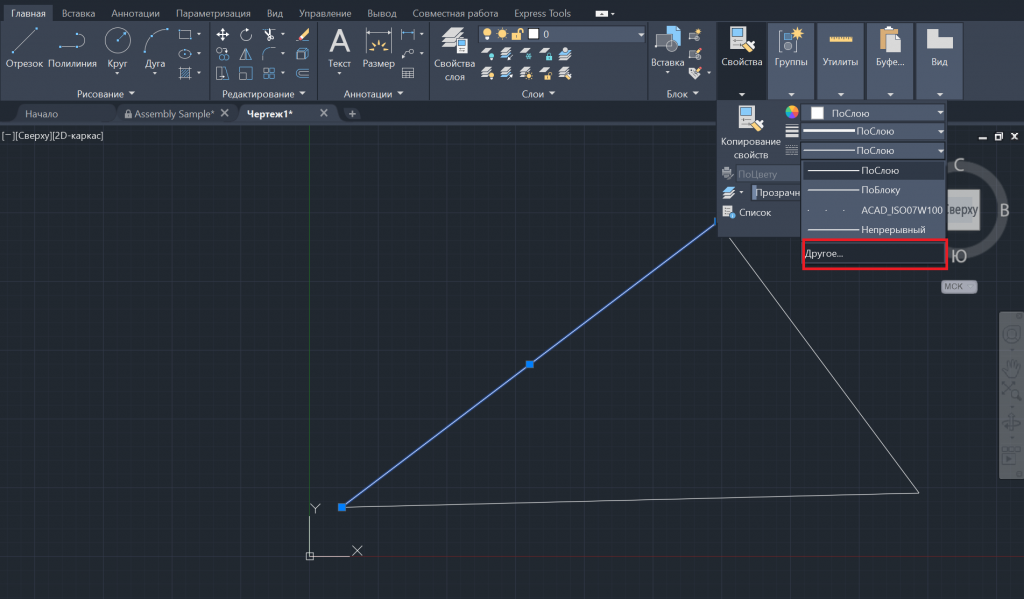Screen dimensions: 1024x599
Task: Open the layer 0 dropdown list
Action: point(641,34)
